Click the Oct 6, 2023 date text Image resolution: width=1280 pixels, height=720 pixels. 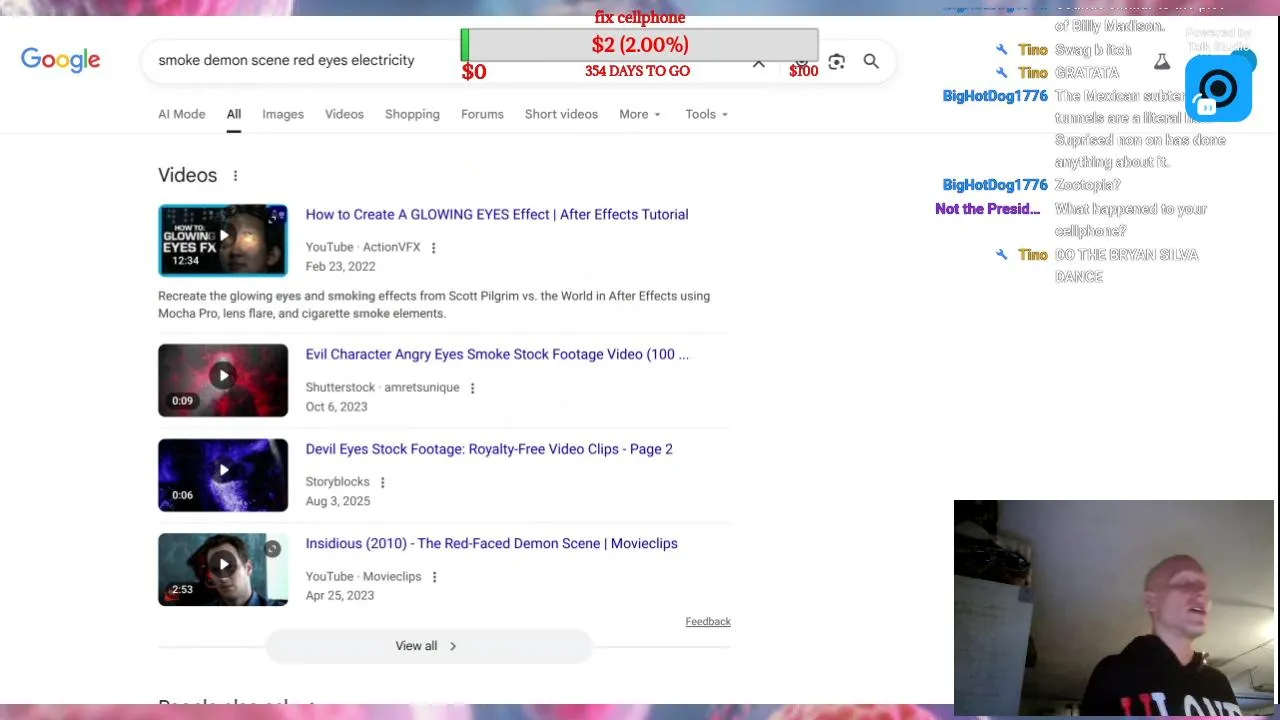click(x=336, y=407)
